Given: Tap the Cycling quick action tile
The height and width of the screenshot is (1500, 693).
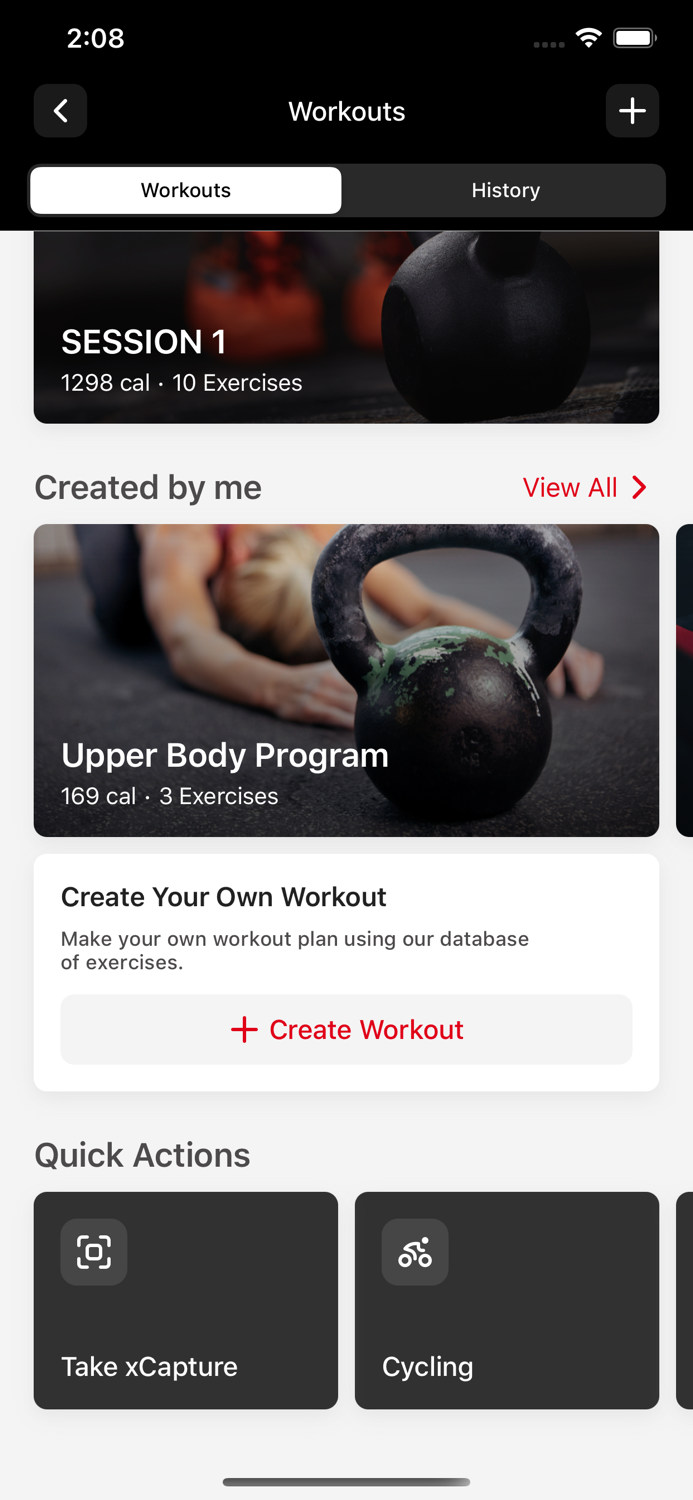Looking at the screenshot, I should [x=507, y=1300].
